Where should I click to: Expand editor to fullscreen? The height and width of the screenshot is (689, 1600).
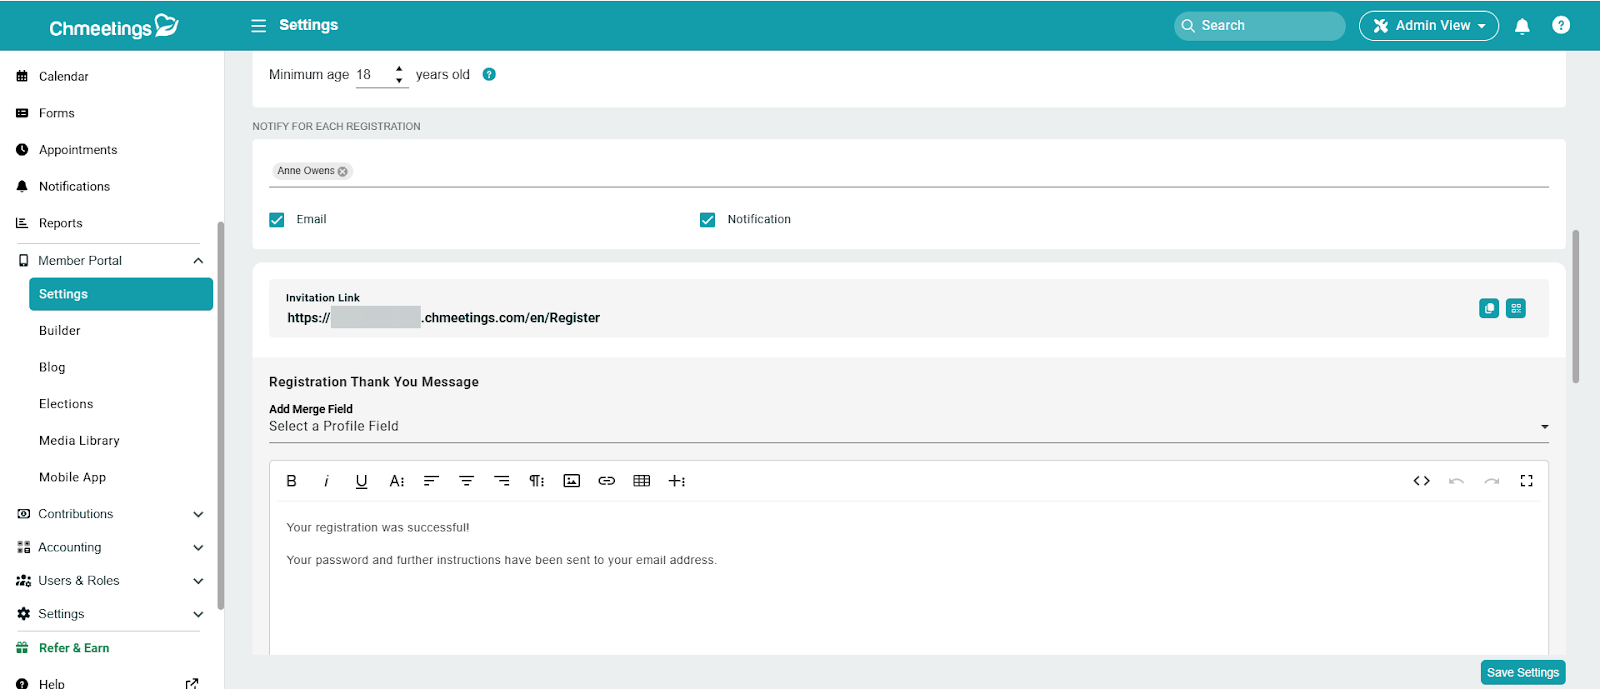1526,481
